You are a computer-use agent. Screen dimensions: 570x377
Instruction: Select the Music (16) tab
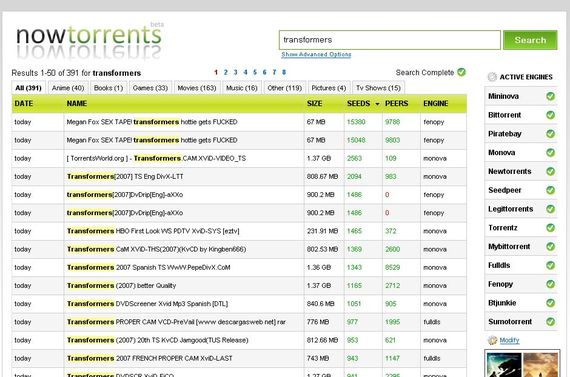tap(241, 88)
